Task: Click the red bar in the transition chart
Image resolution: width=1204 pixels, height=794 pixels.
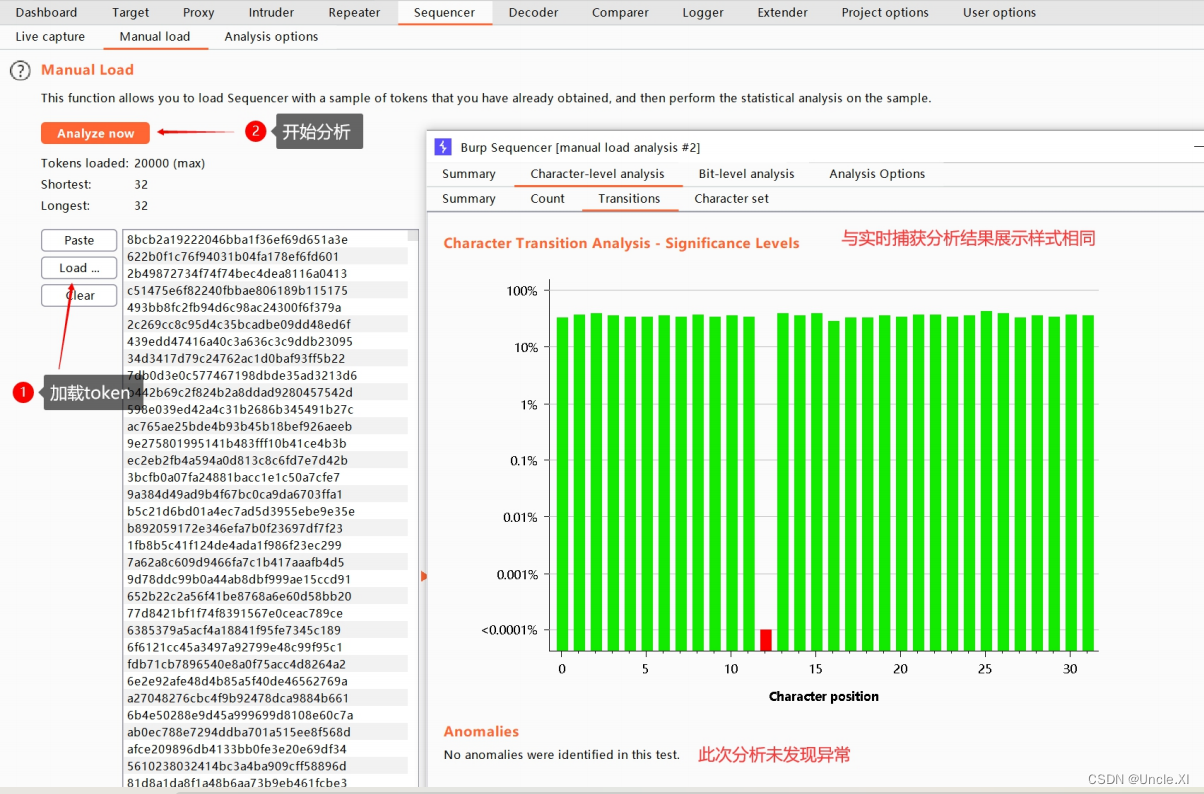Action: (x=765, y=638)
